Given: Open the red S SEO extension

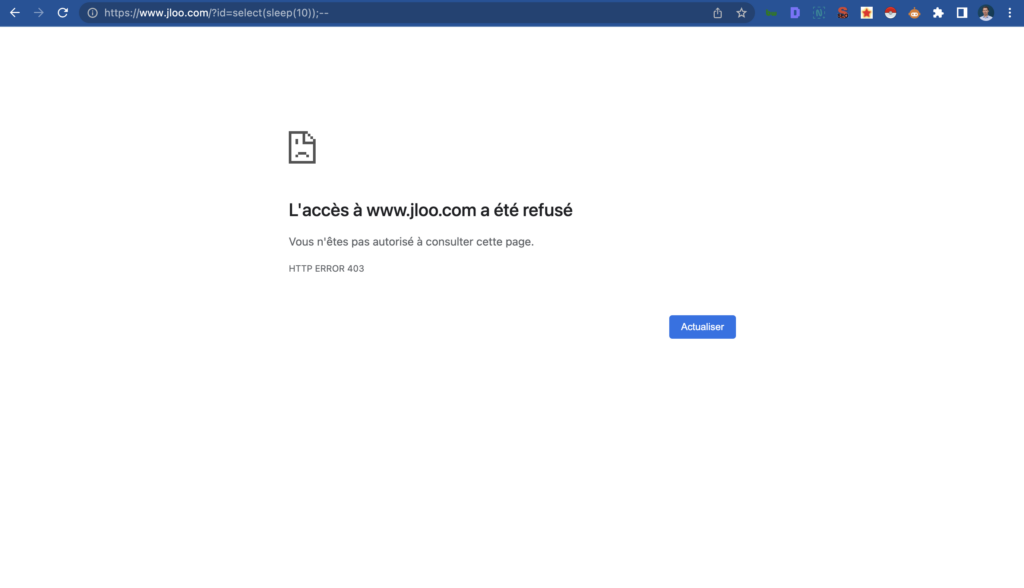Looking at the screenshot, I should (x=843, y=12).
